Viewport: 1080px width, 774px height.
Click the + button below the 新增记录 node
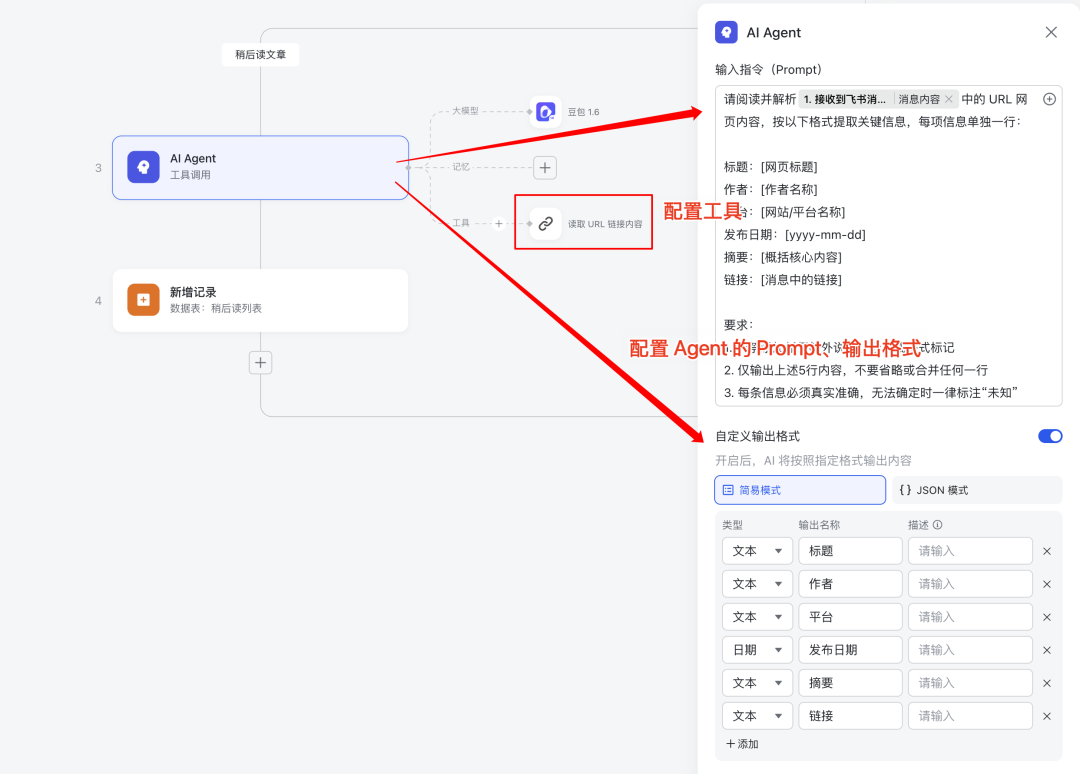(260, 362)
